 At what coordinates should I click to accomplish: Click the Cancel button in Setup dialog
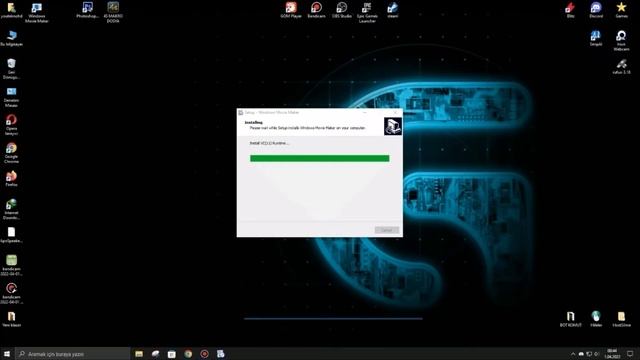point(387,230)
